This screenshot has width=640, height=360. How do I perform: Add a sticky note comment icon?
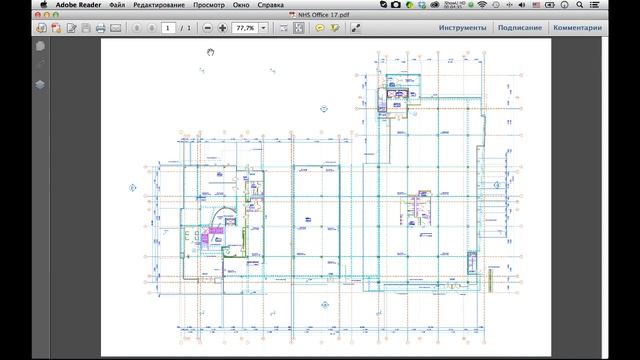(x=320, y=28)
